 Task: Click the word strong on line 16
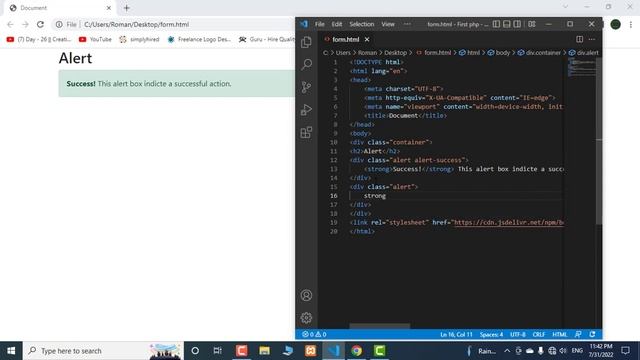375,196
